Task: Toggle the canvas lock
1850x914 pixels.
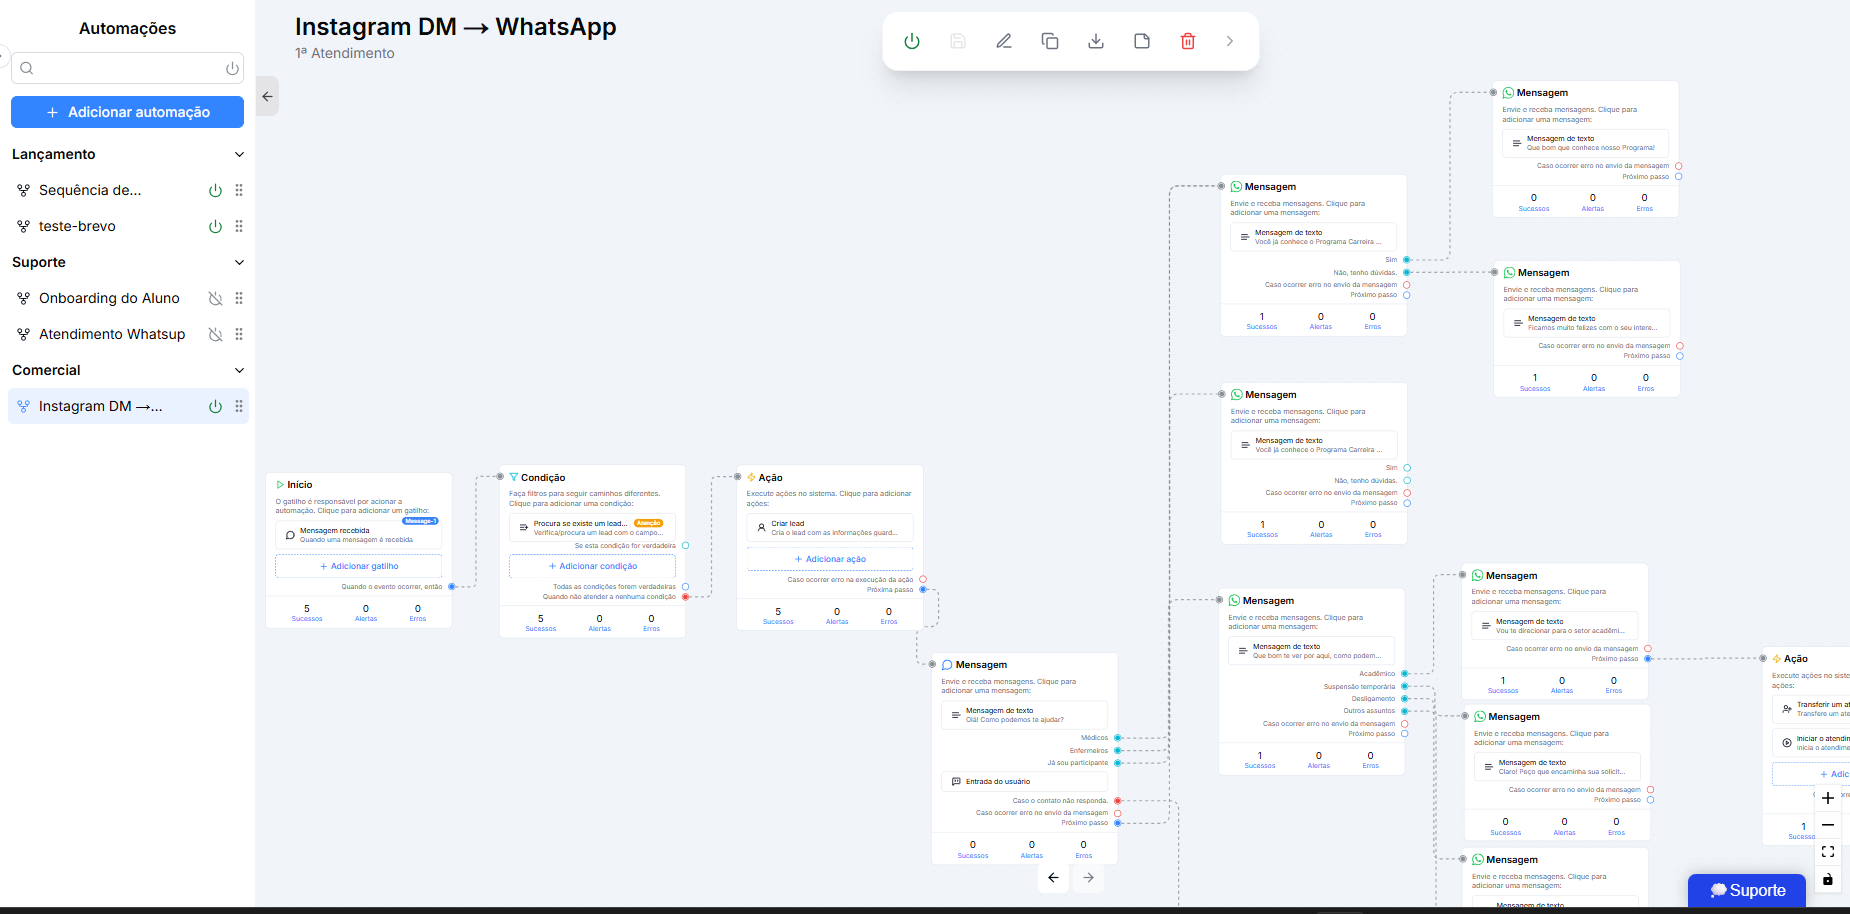Action: point(1828,879)
